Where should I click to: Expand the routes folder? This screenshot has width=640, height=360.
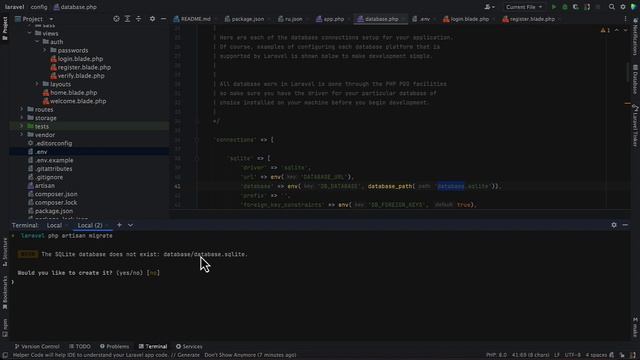(22, 109)
